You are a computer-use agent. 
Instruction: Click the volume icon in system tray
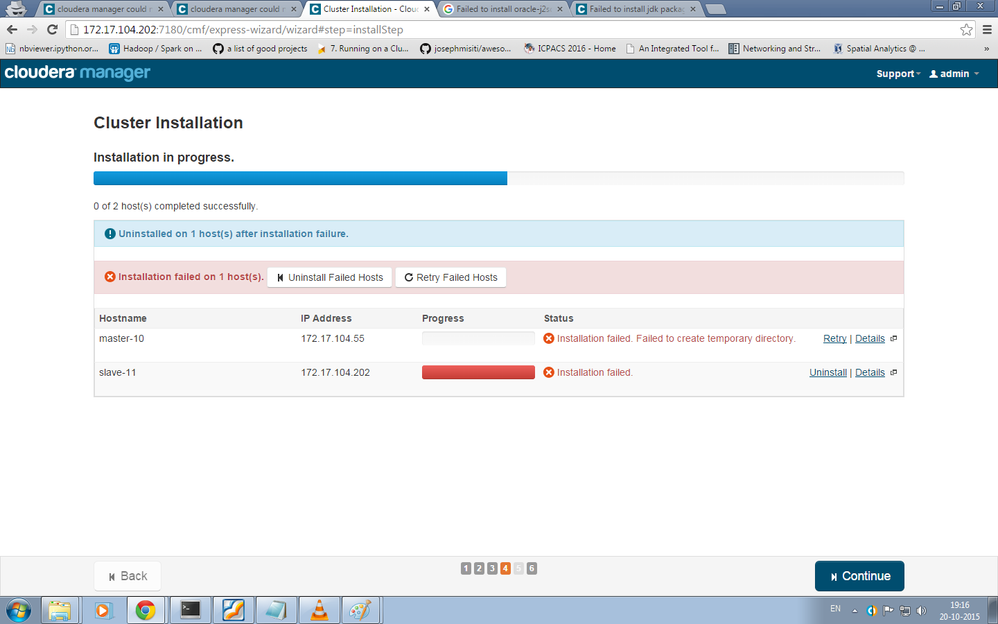point(921,610)
